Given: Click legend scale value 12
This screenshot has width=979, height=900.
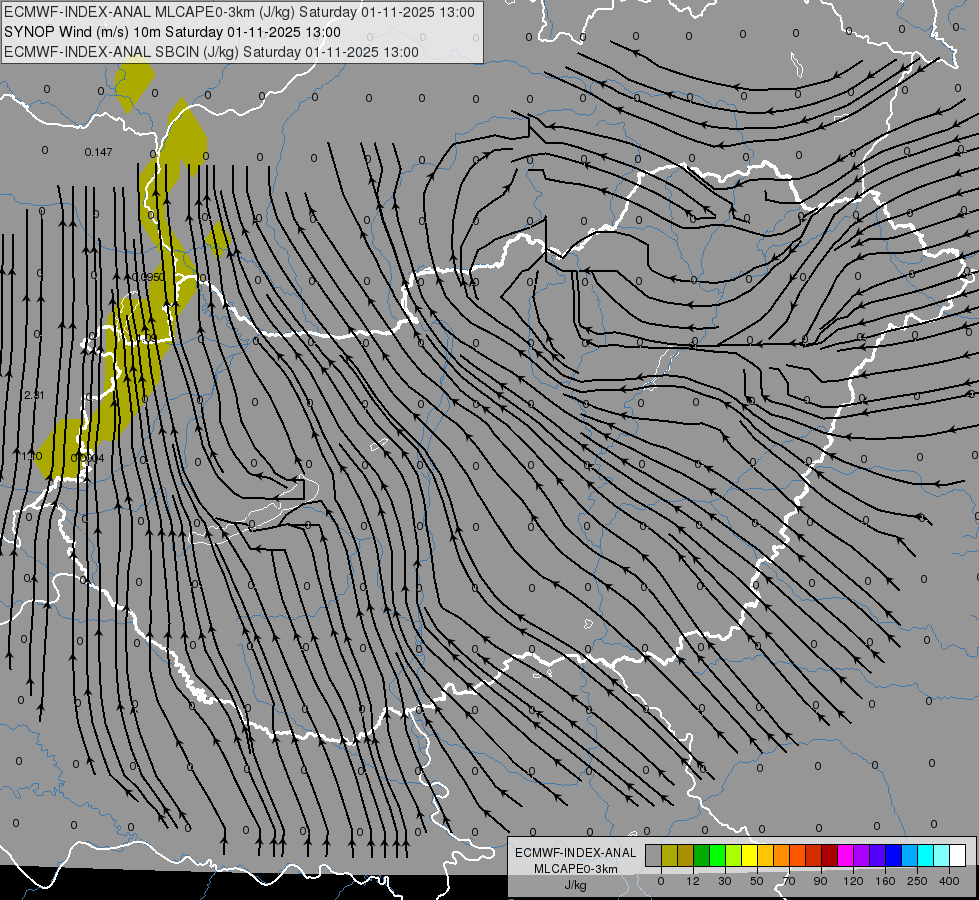Looking at the screenshot, I should tap(693, 881).
